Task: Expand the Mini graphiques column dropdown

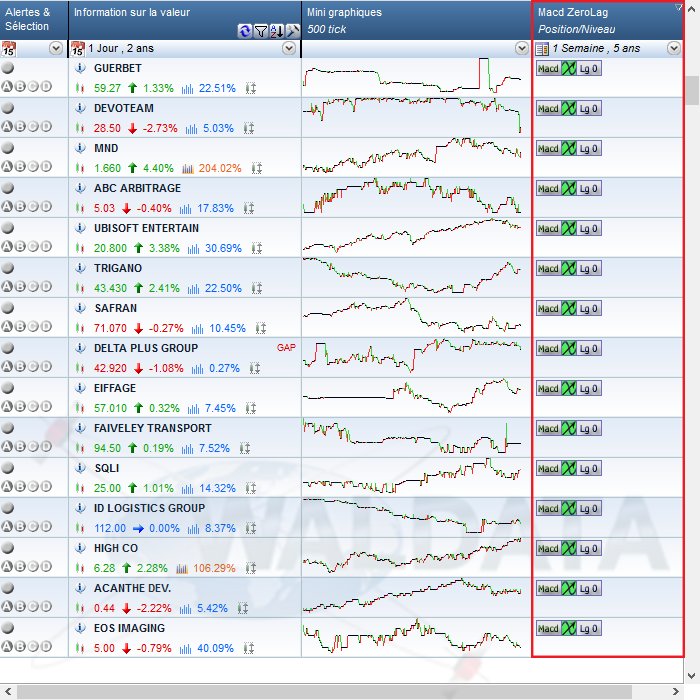Action: (522, 48)
